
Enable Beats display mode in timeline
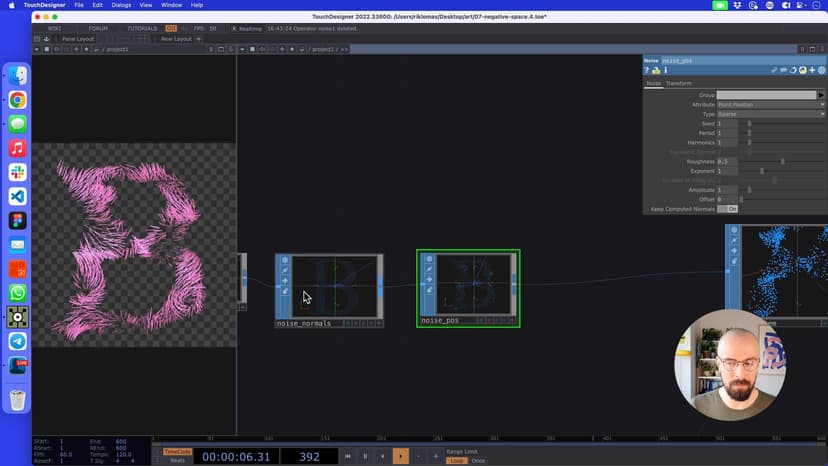click(177, 460)
